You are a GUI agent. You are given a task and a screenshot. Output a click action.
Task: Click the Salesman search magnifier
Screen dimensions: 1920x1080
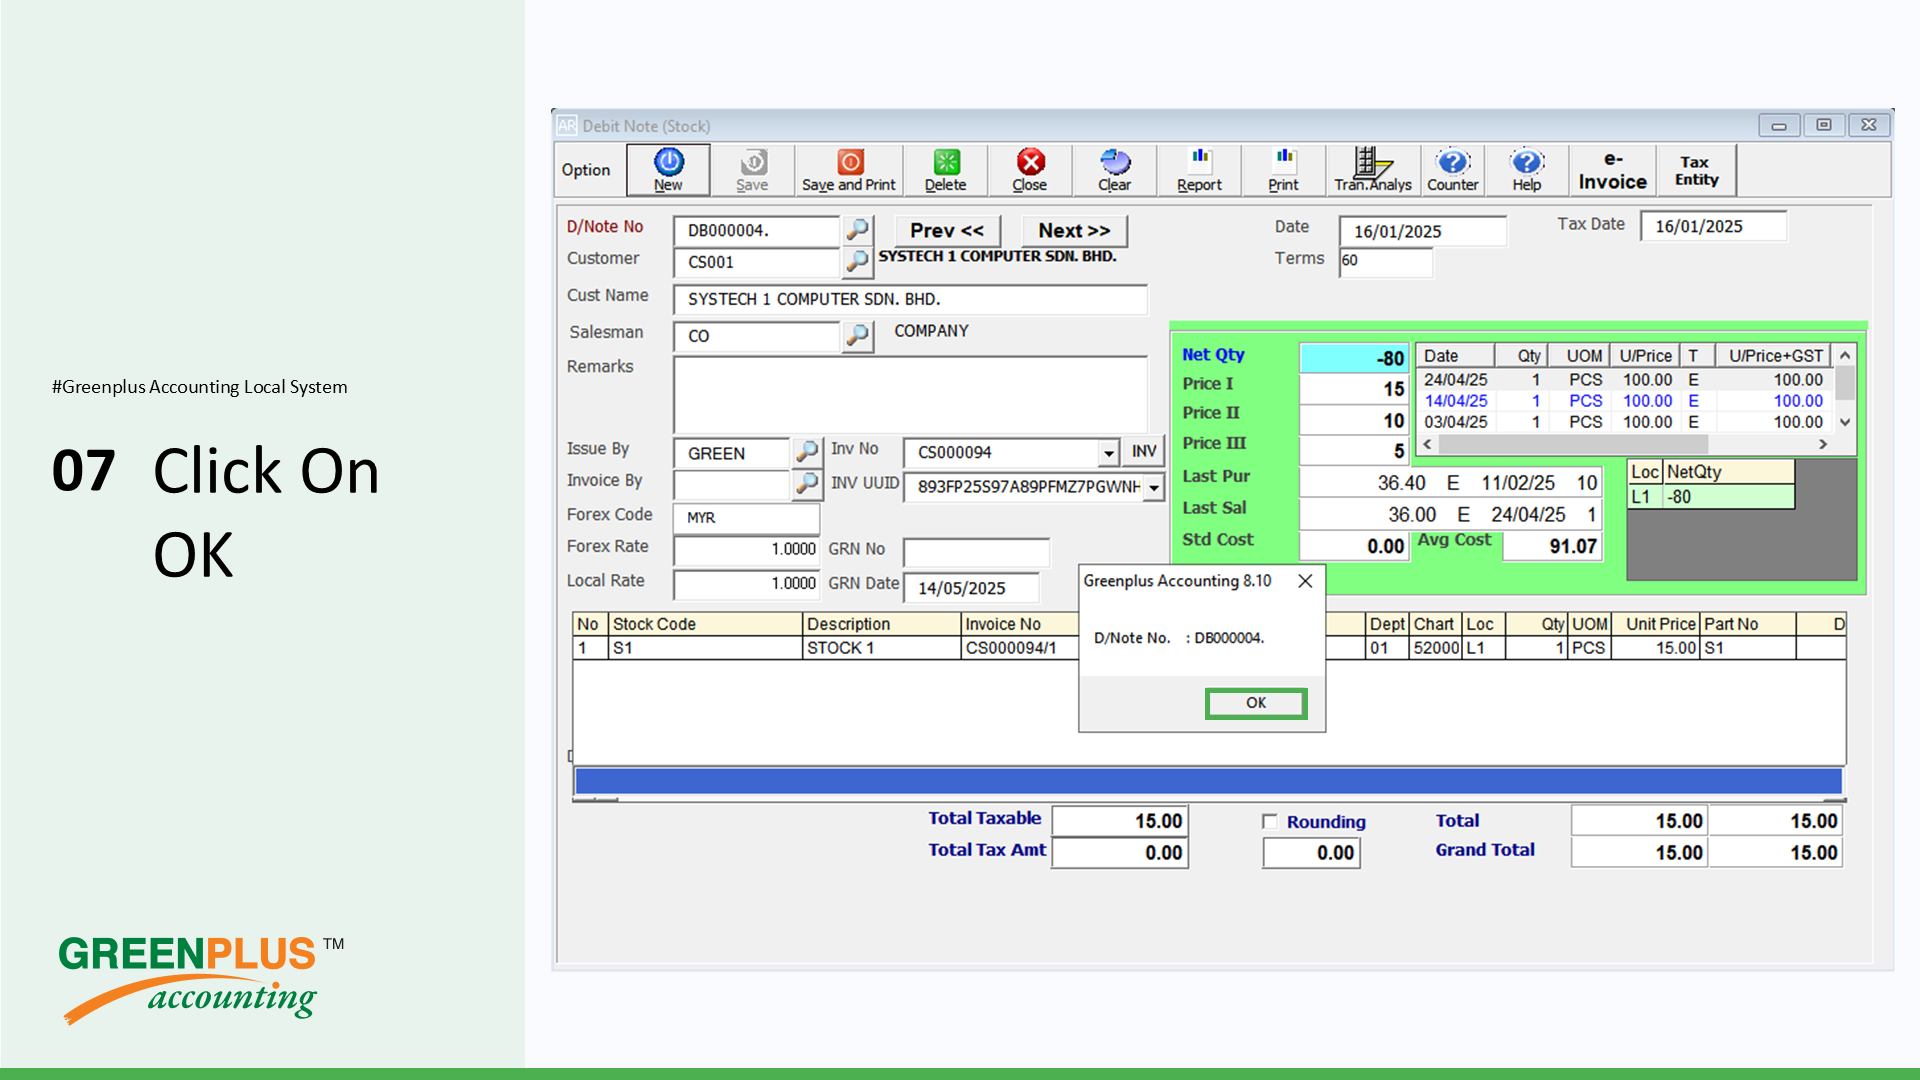pyautogui.click(x=857, y=336)
